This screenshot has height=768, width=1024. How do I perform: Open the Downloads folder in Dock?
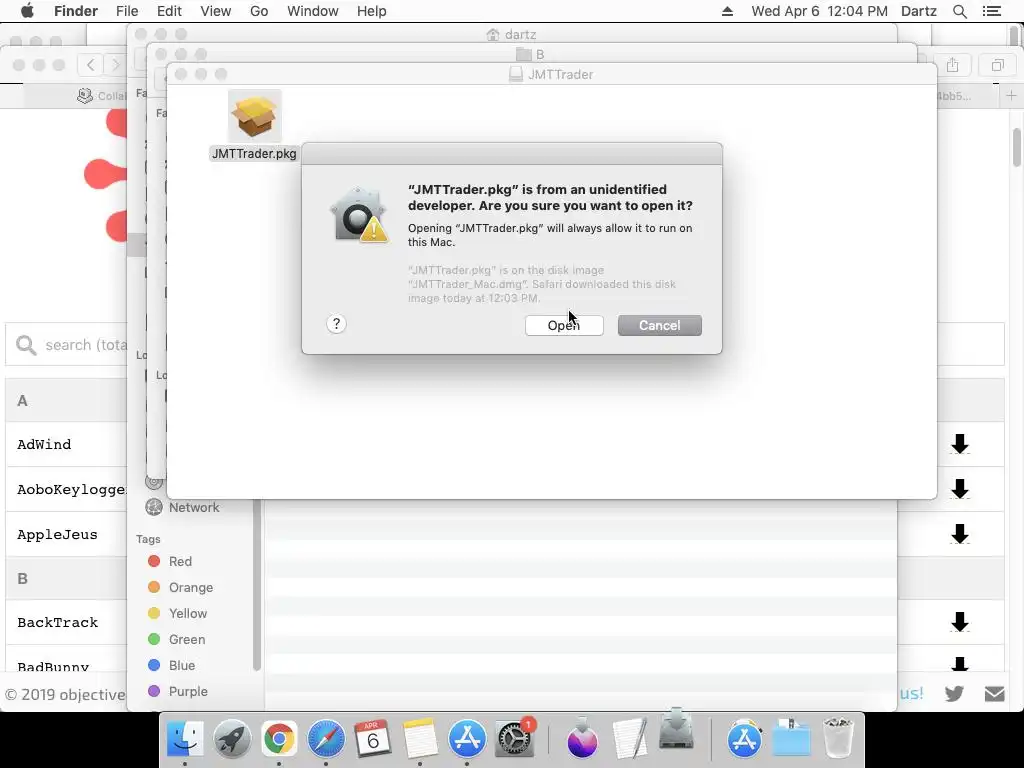click(792, 739)
